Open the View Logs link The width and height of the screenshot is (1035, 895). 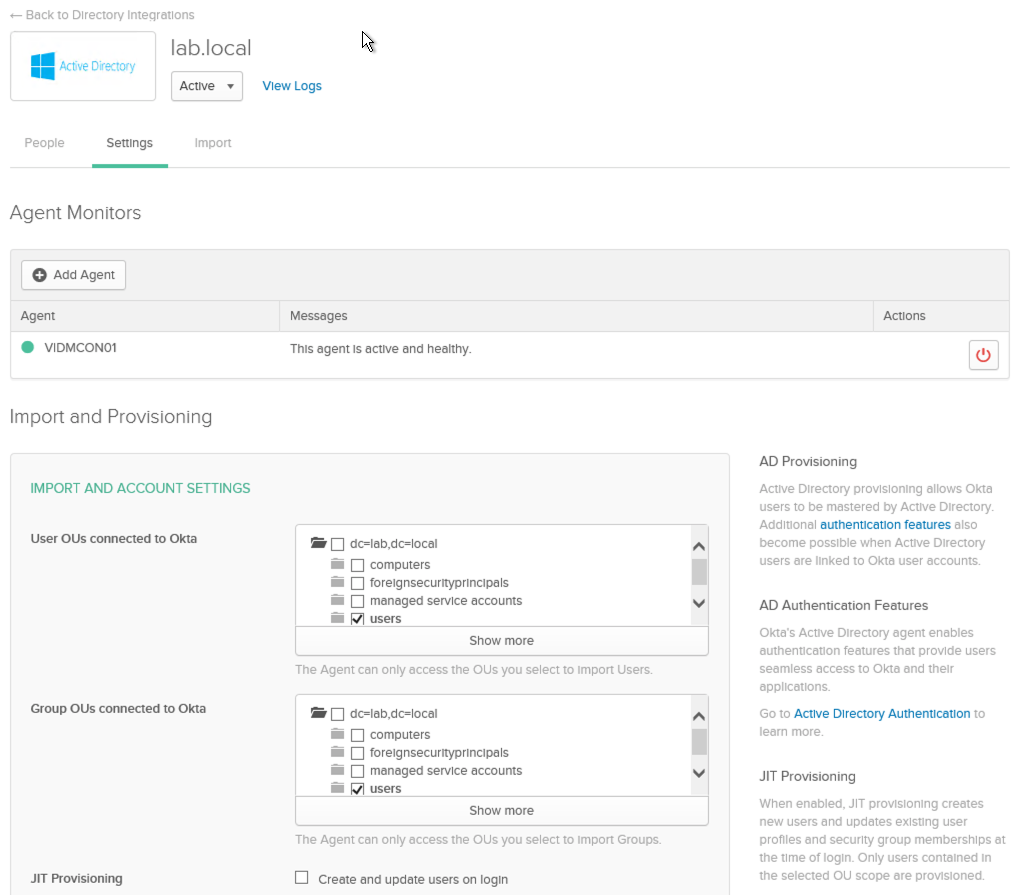point(292,86)
